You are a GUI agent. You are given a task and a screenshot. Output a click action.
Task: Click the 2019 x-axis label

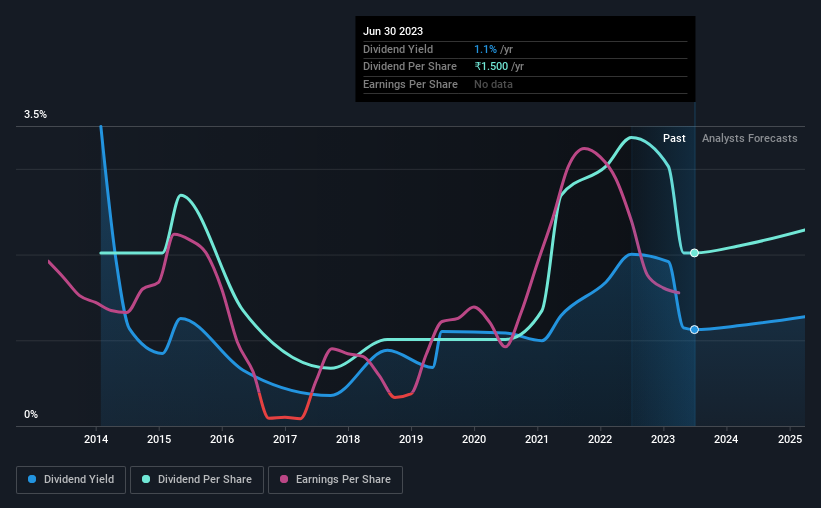pyautogui.click(x=411, y=439)
